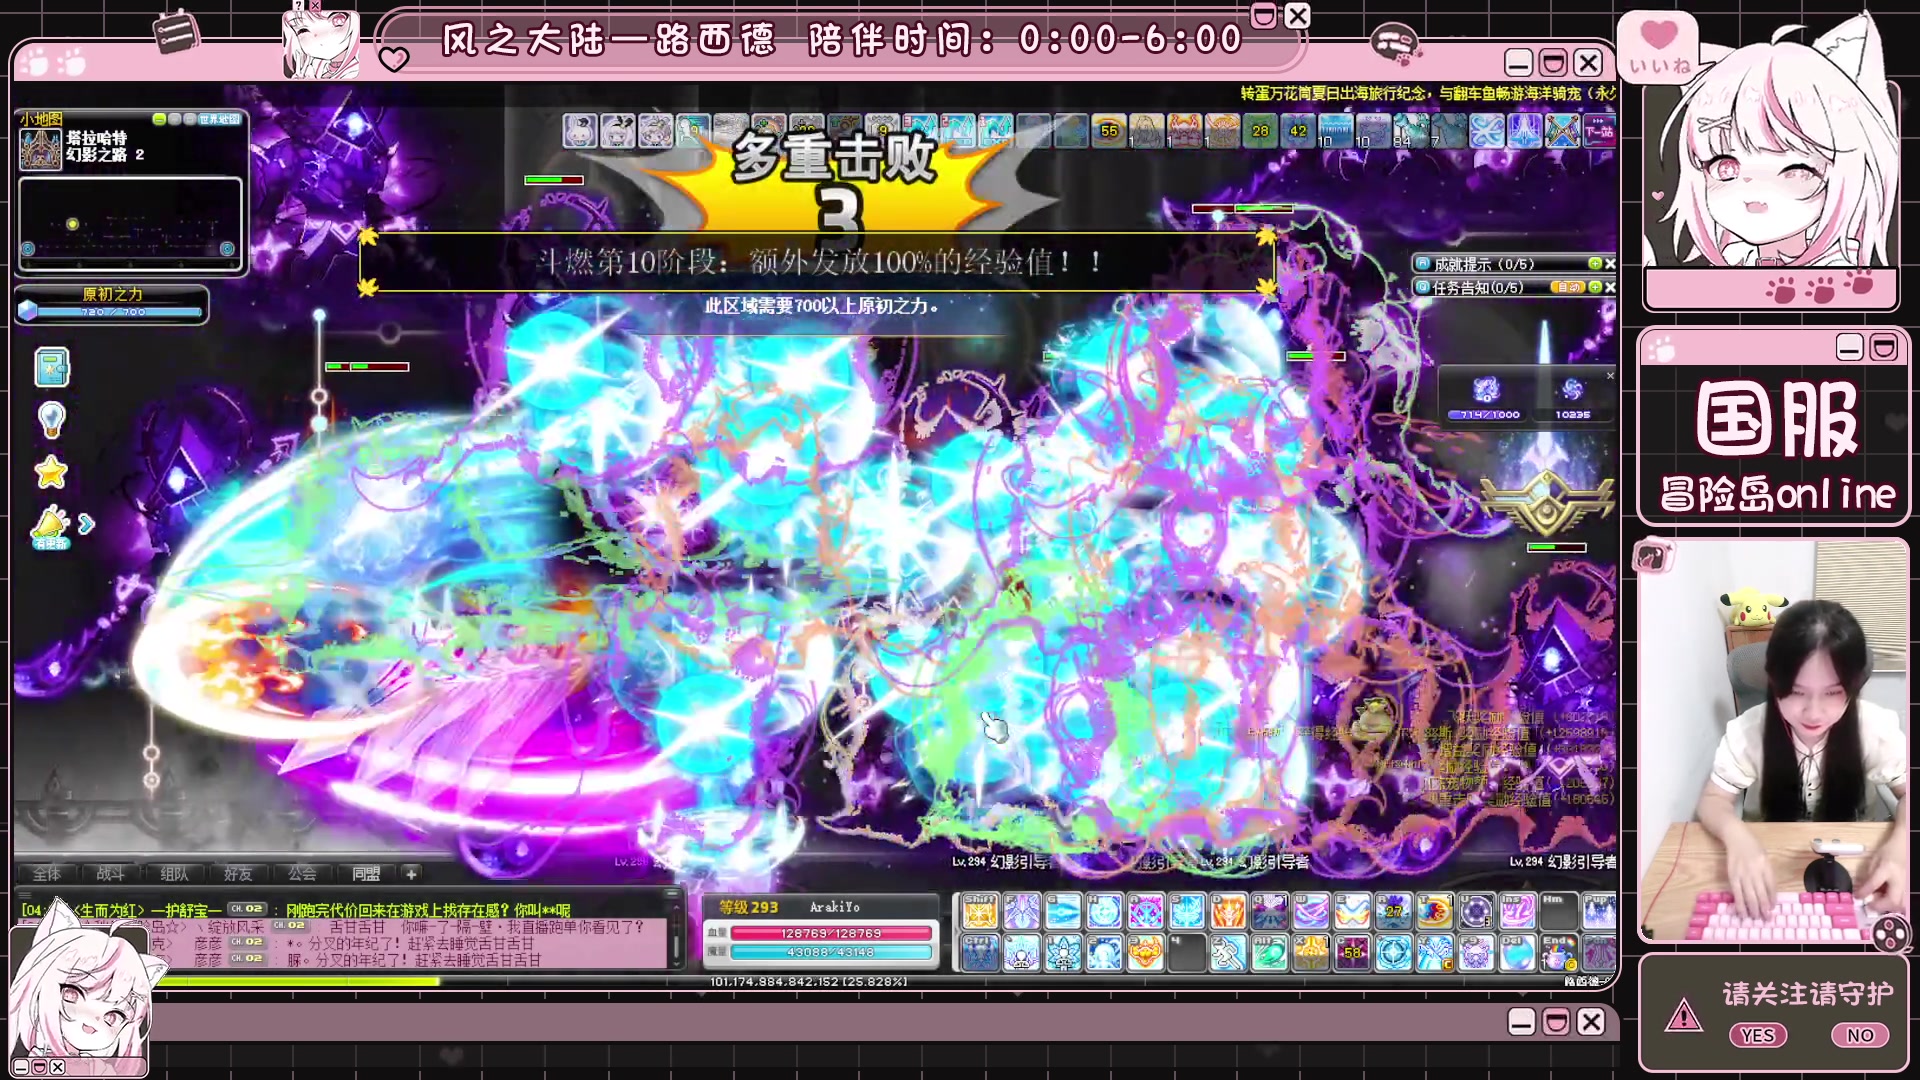Open the bell notification icon
The image size is (1920, 1080).
click(50, 525)
